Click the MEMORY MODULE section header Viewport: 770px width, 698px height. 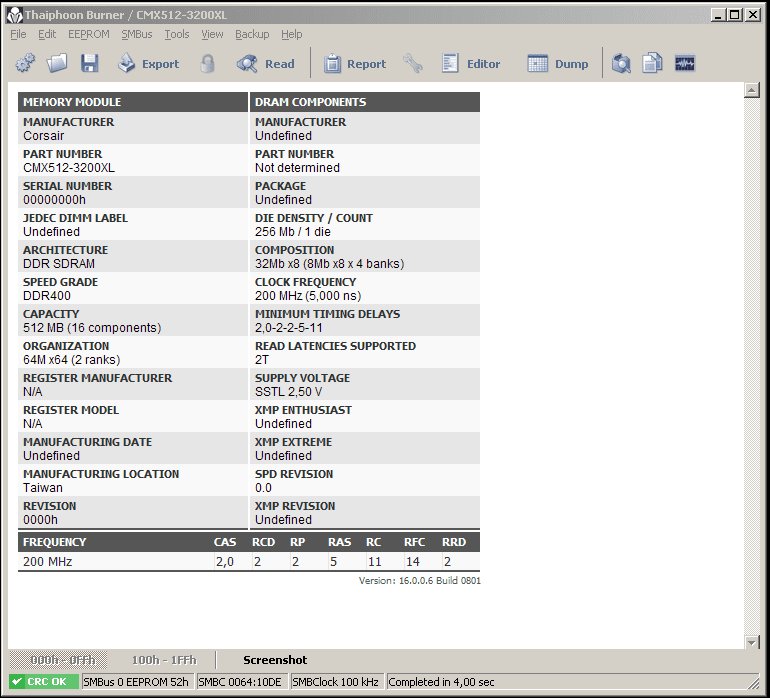(x=133, y=102)
